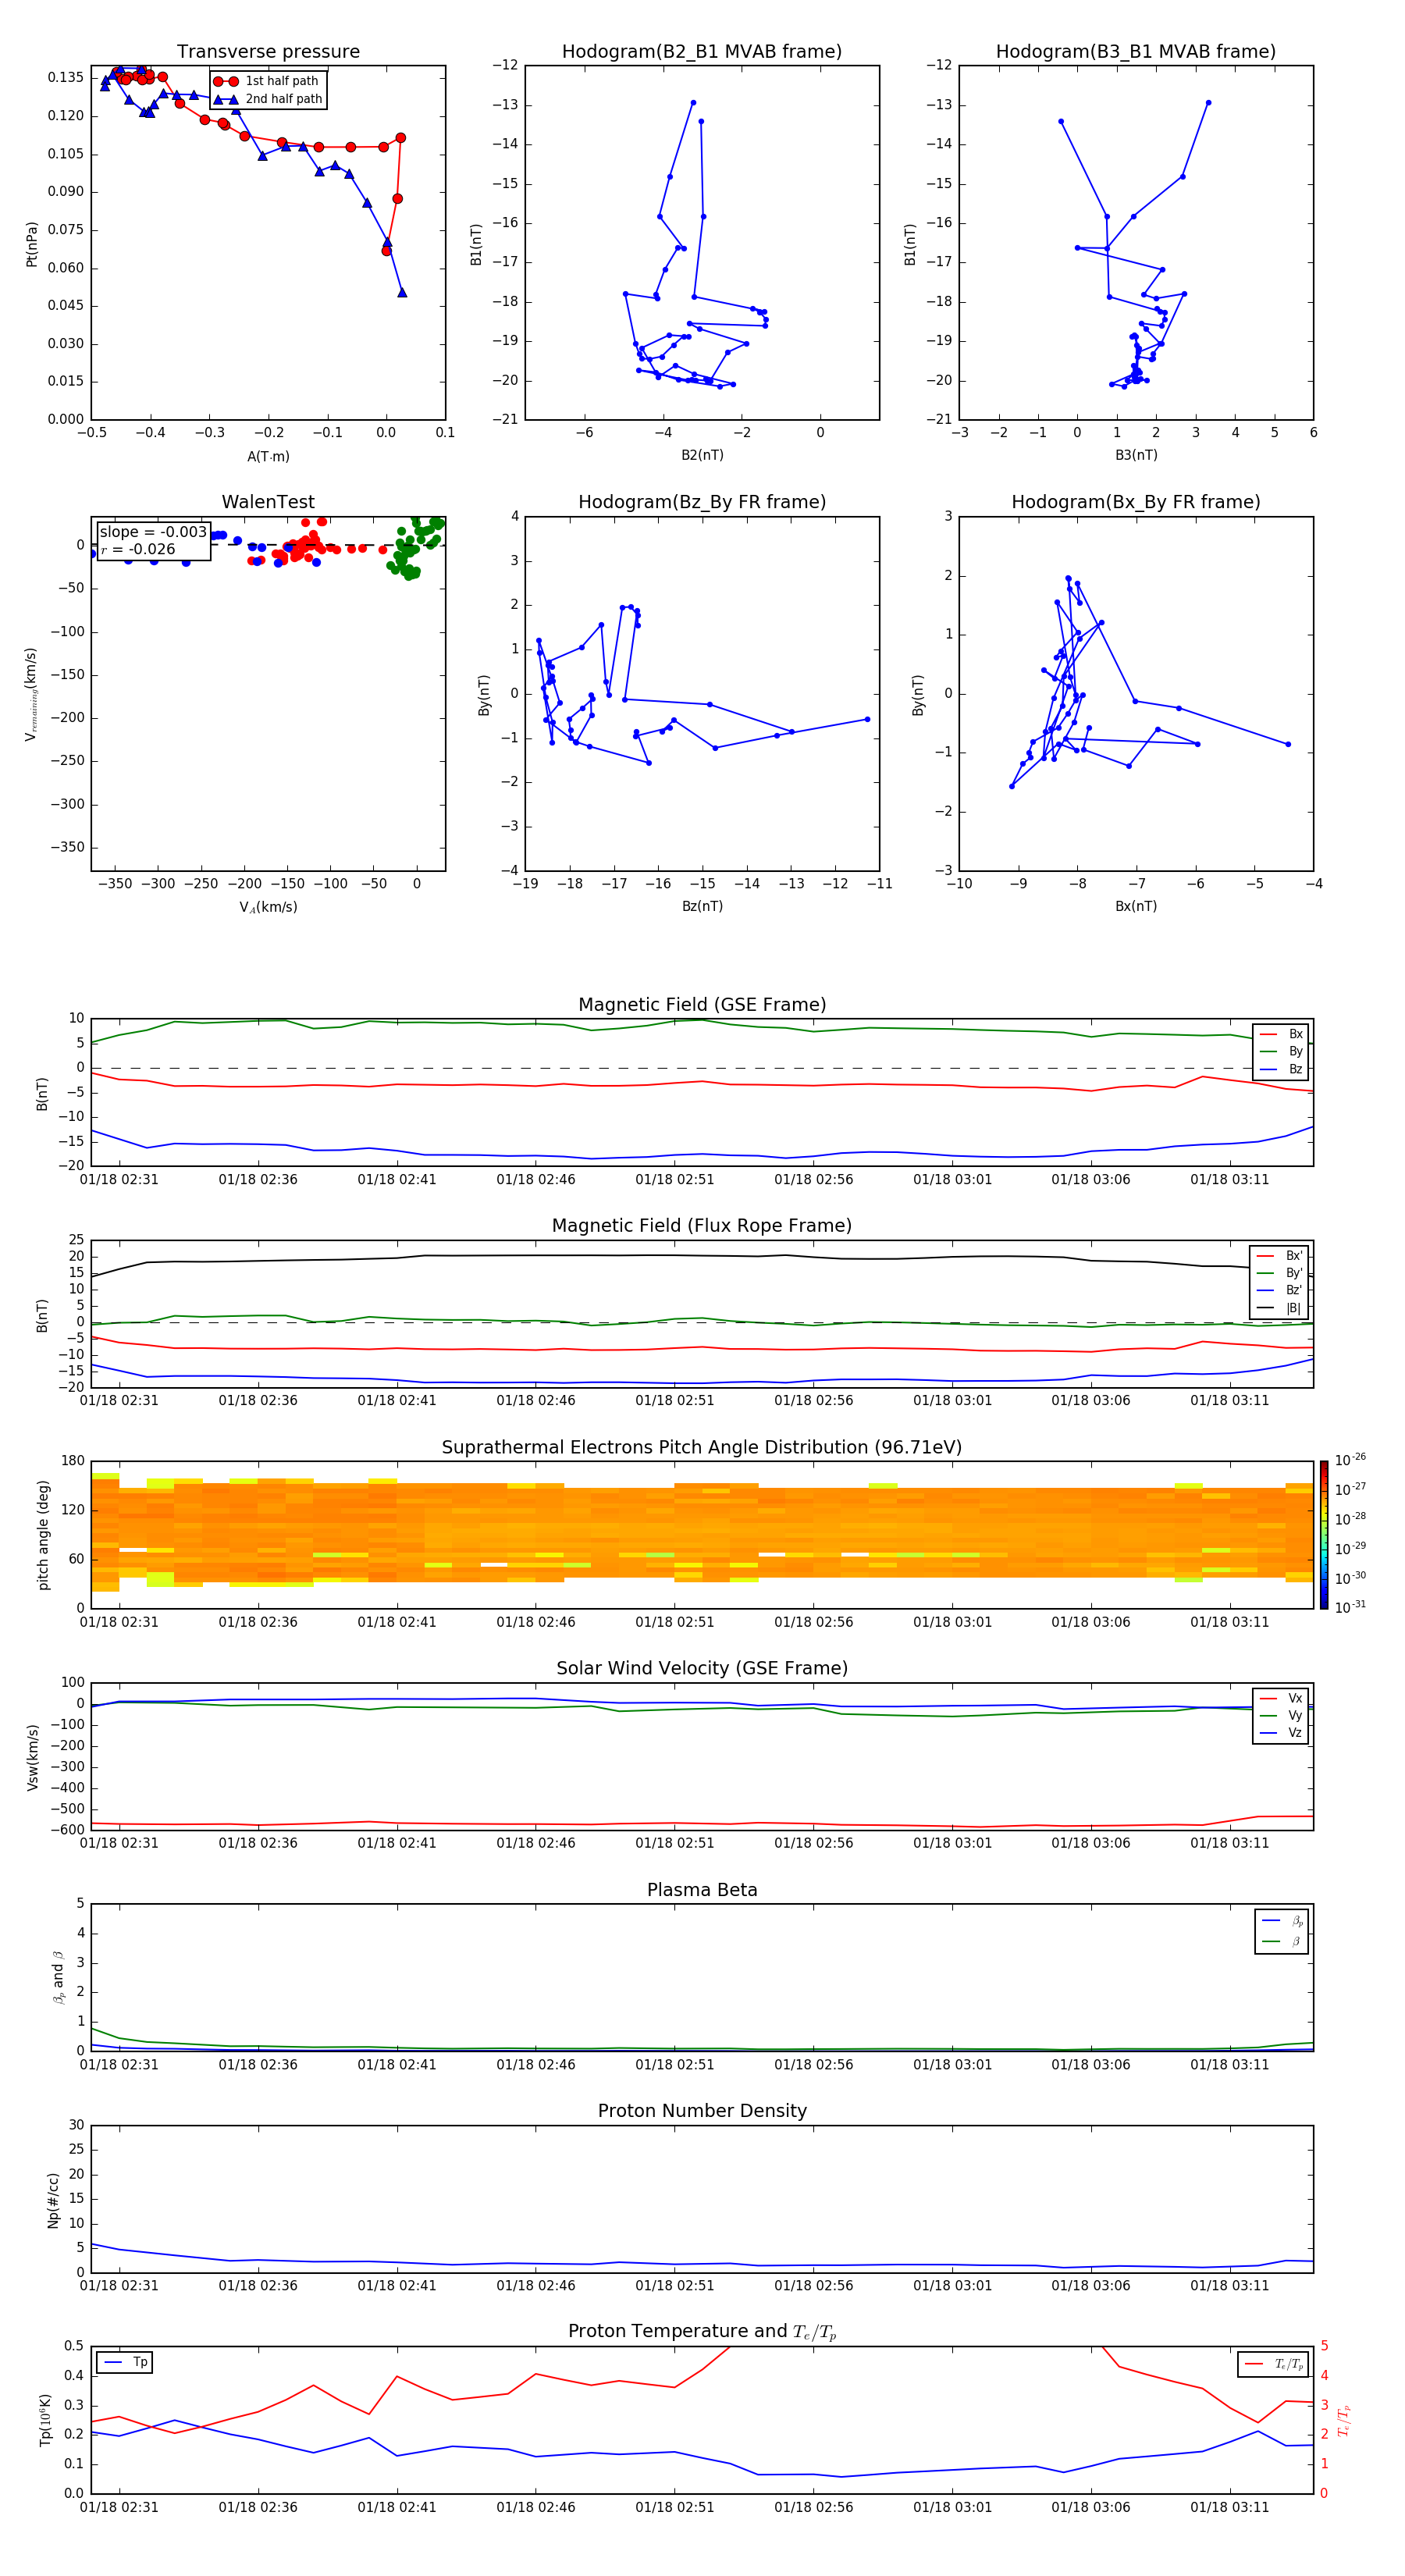1405x2576 pixels.
Task: Click the 'B3(nT)' x-axis label
Action: pyautogui.click(x=1136, y=455)
